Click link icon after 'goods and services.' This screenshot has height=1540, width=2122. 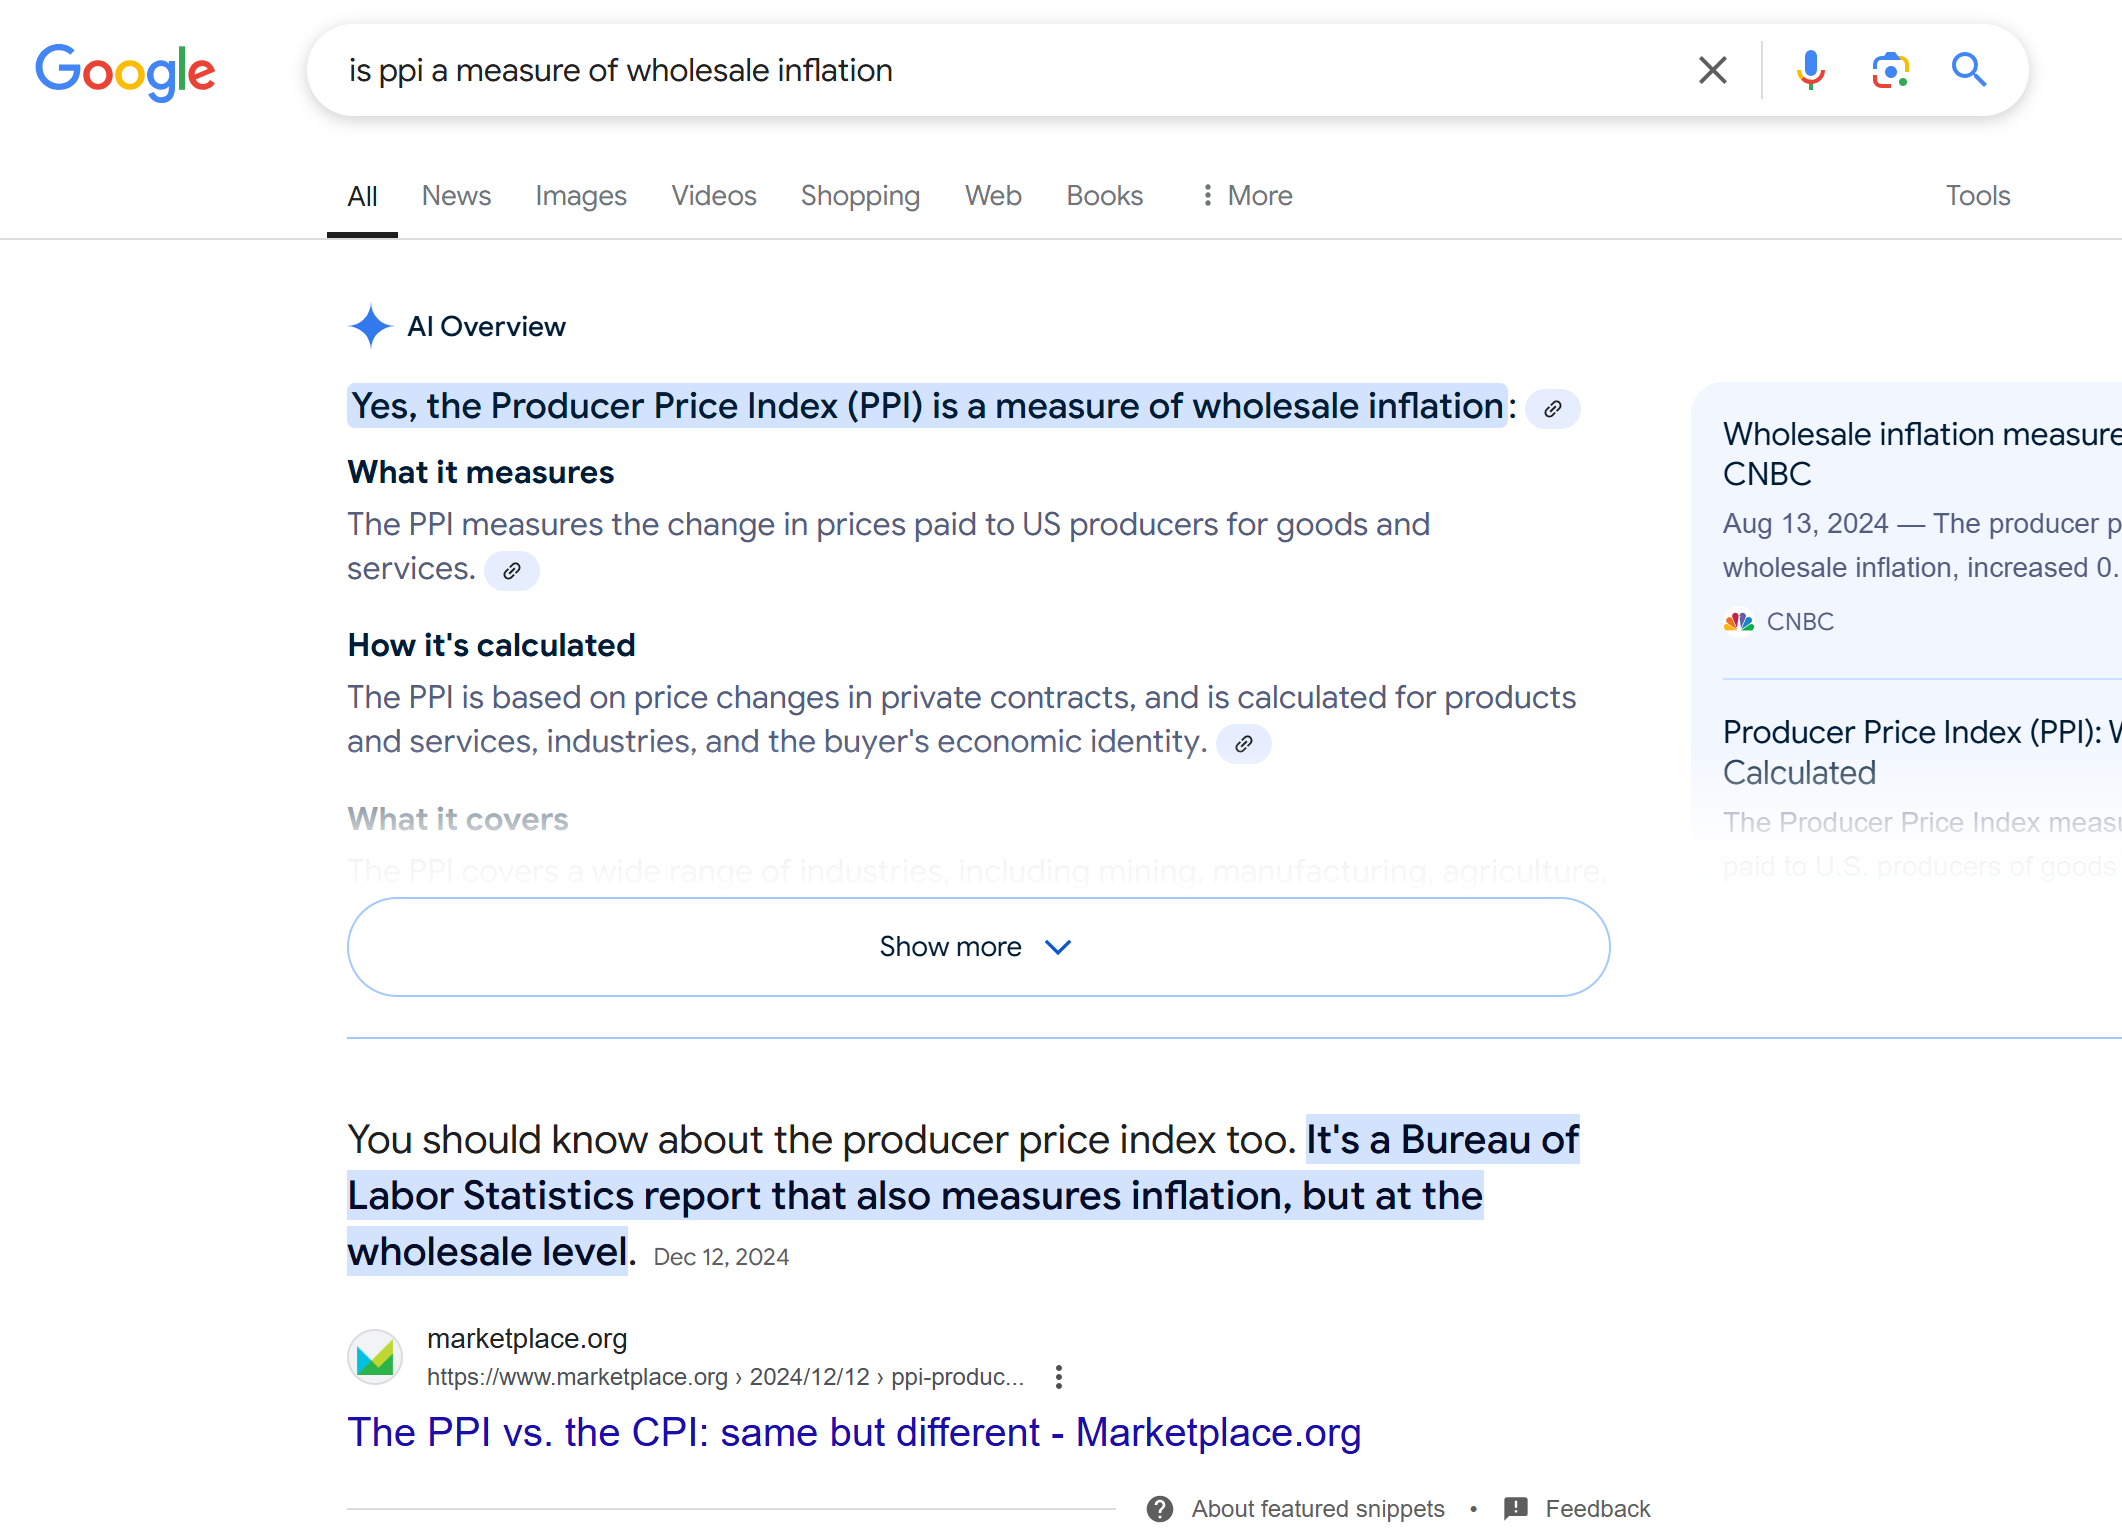coord(512,571)
